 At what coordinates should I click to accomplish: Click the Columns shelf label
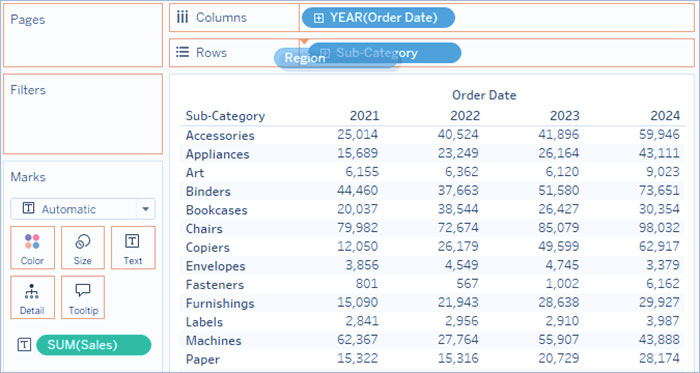pos(221,18)
